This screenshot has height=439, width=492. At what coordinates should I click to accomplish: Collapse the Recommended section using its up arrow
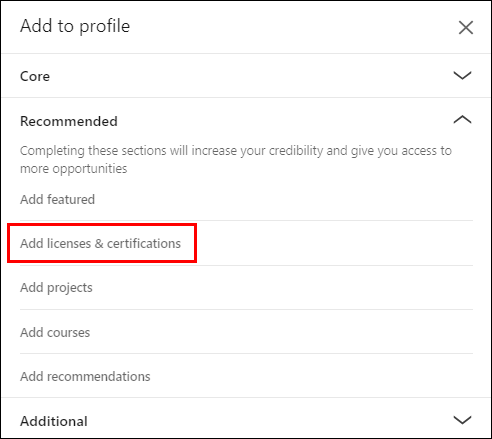click(462, 119)
